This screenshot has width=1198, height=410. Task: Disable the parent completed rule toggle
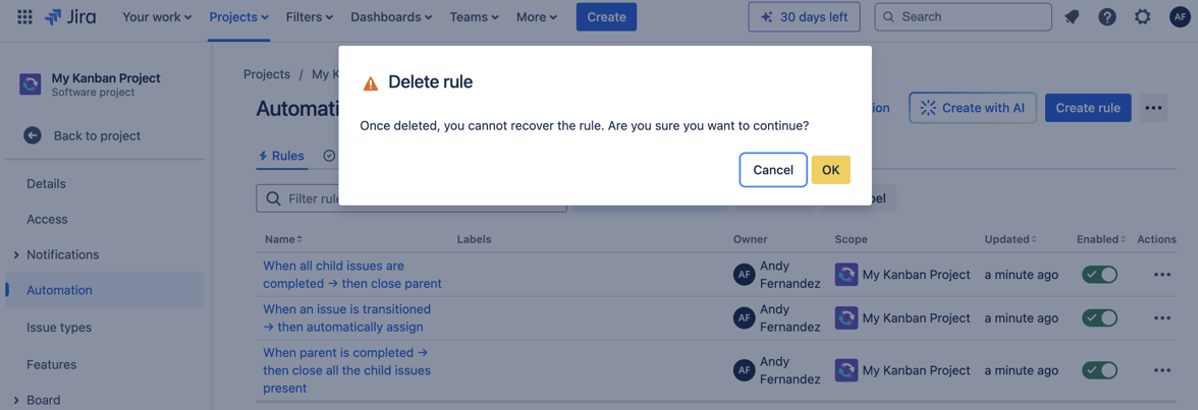coord(1099,370)
